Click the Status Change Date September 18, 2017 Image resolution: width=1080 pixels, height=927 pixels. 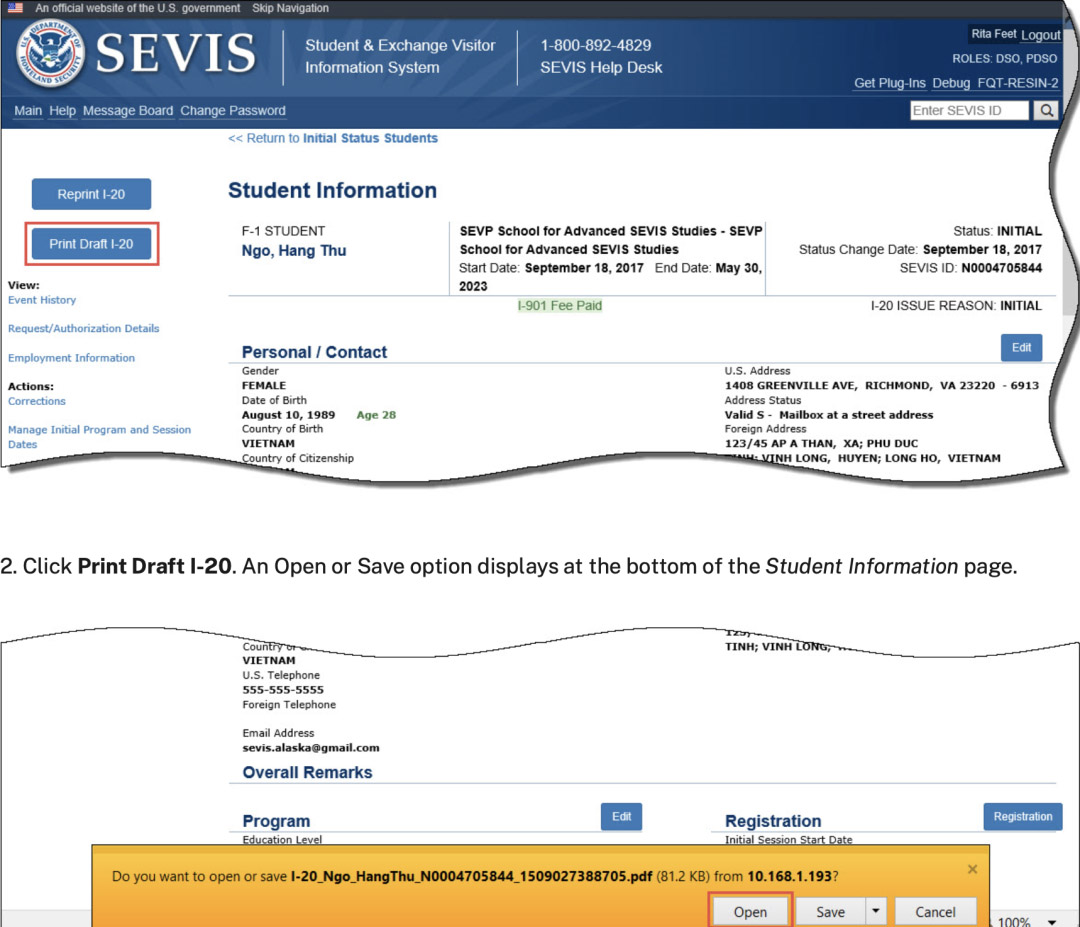[x=982, y=249]
